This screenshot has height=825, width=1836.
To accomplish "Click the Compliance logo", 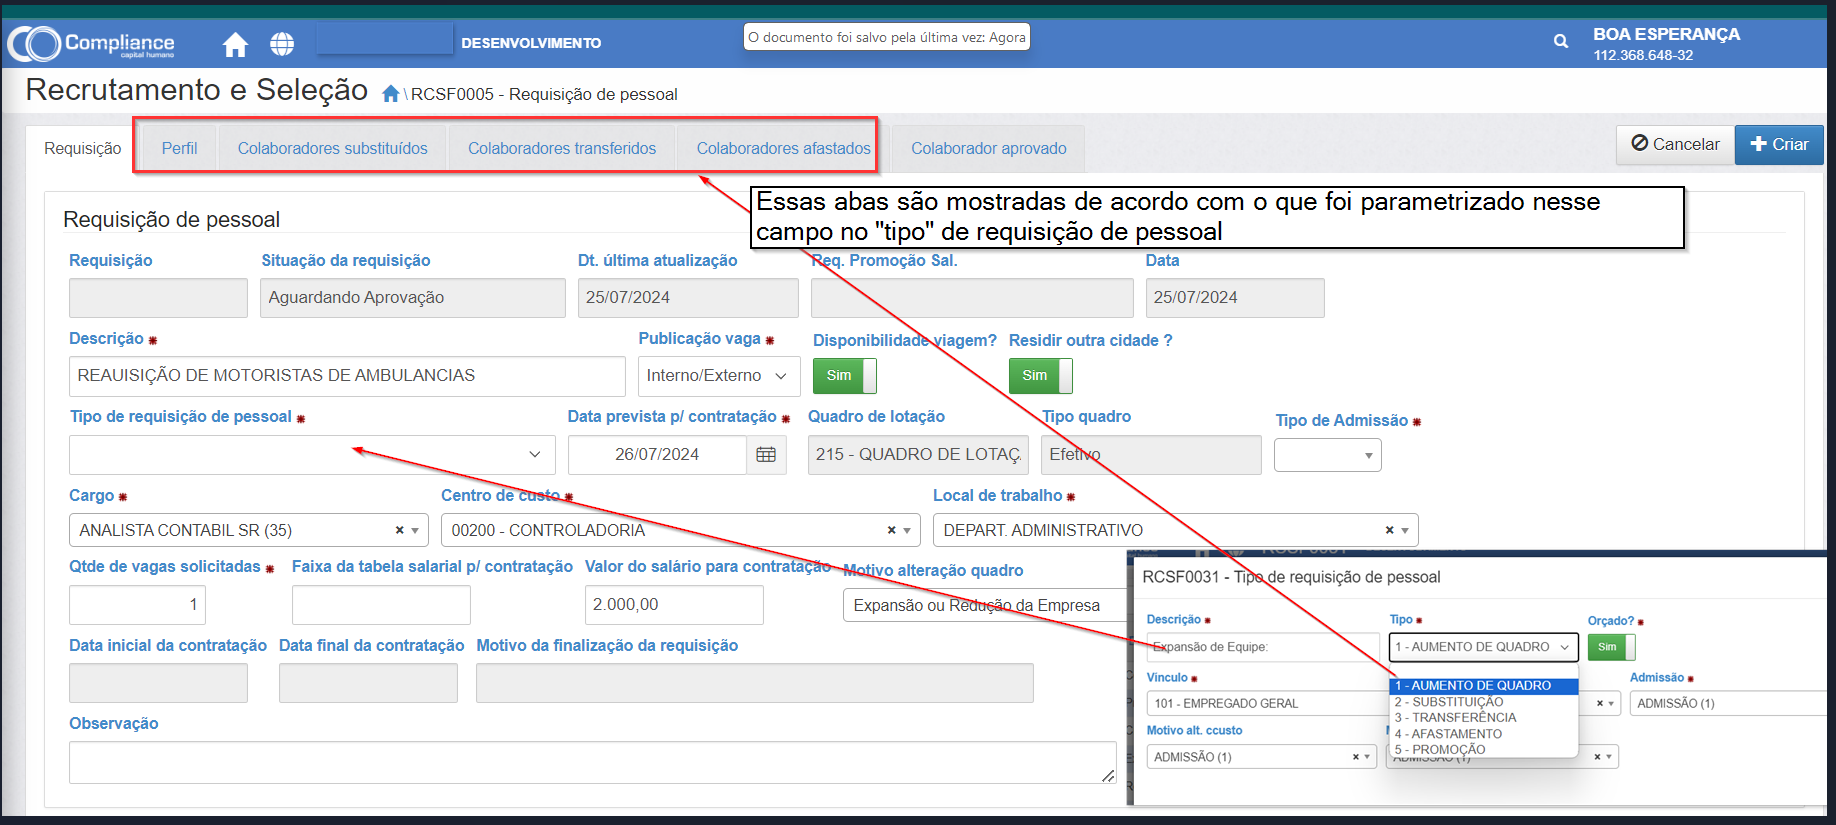I will click(91, 43).
